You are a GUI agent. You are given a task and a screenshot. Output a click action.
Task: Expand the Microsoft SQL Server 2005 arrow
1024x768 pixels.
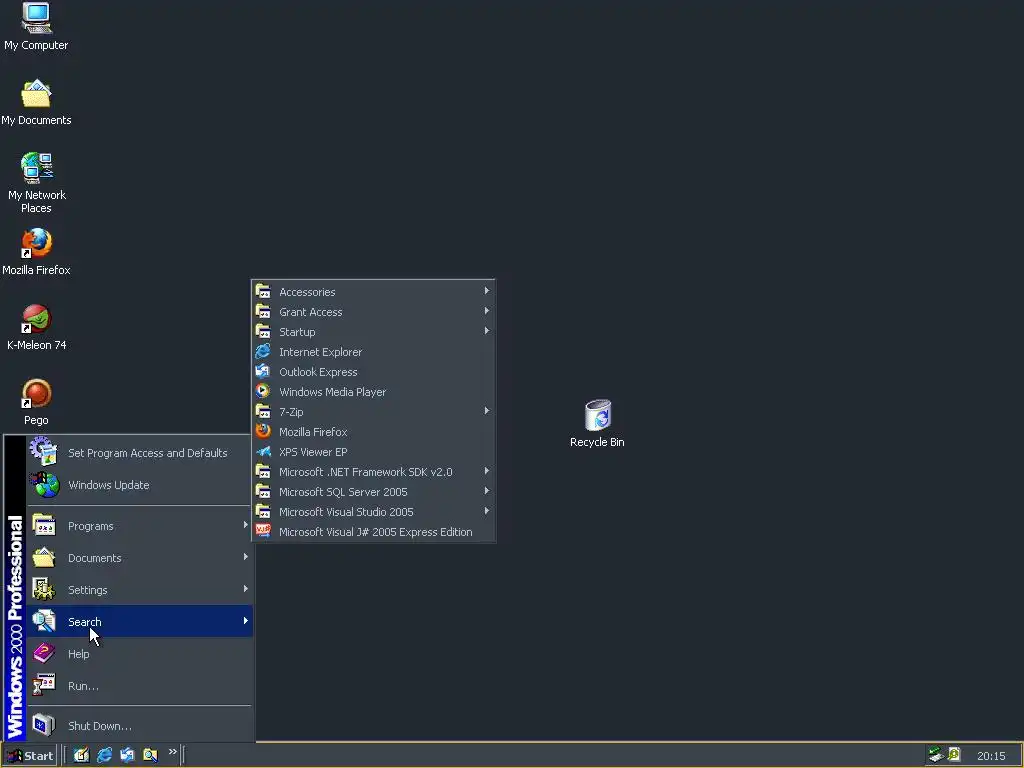click(x=487, y=490)
